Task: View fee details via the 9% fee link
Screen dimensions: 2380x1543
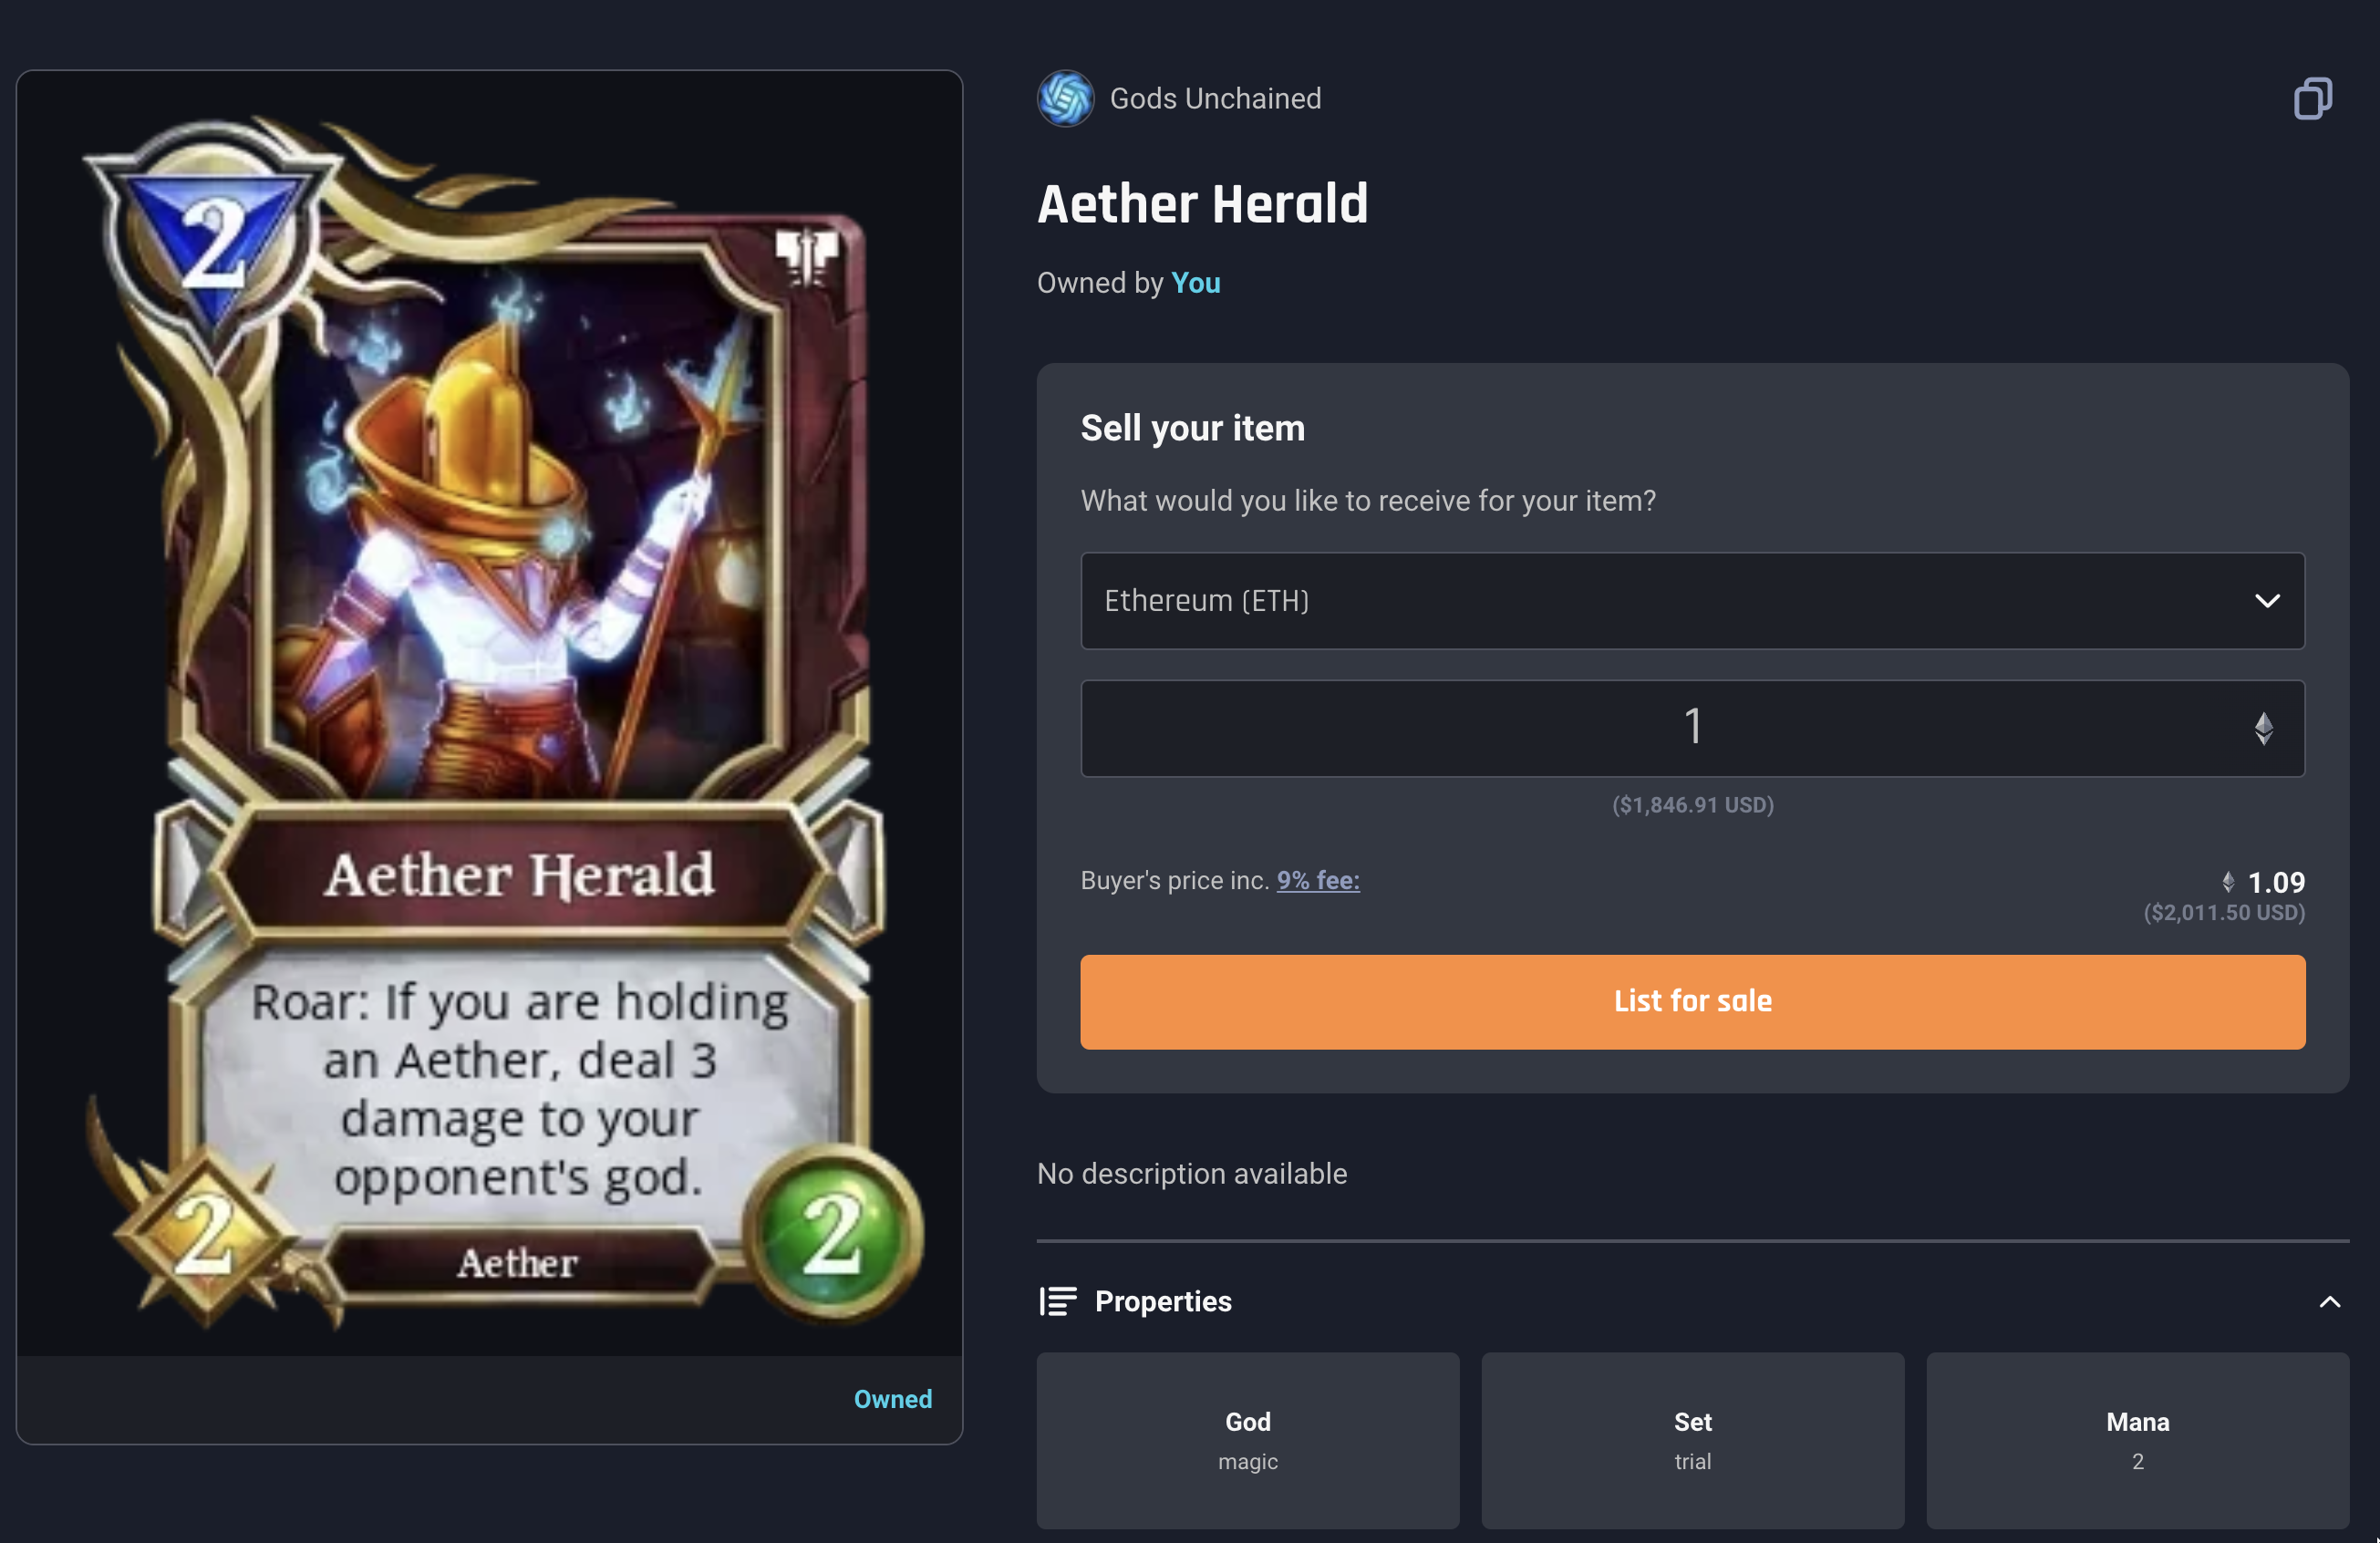Action: [1318, 881]
